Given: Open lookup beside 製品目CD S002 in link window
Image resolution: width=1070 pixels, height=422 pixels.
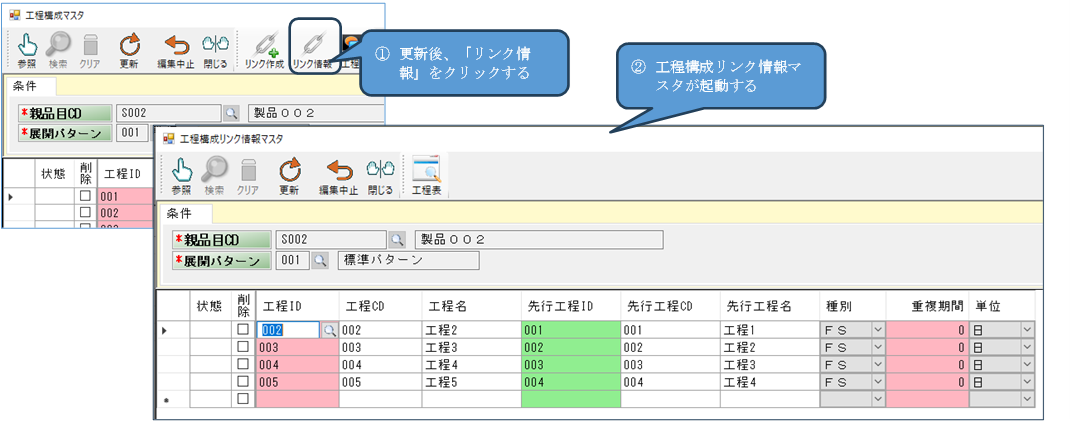Looking at the screenshot, I should pyautogui.click(x=397, y=240).
